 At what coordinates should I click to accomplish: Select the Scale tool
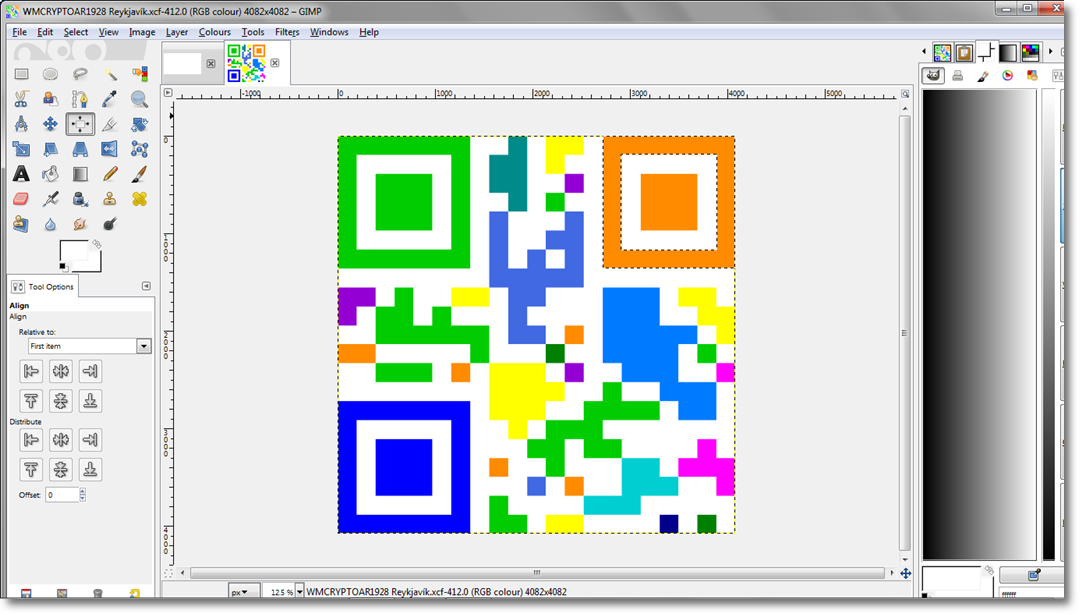pyautogui.click(x=21, y=149)
